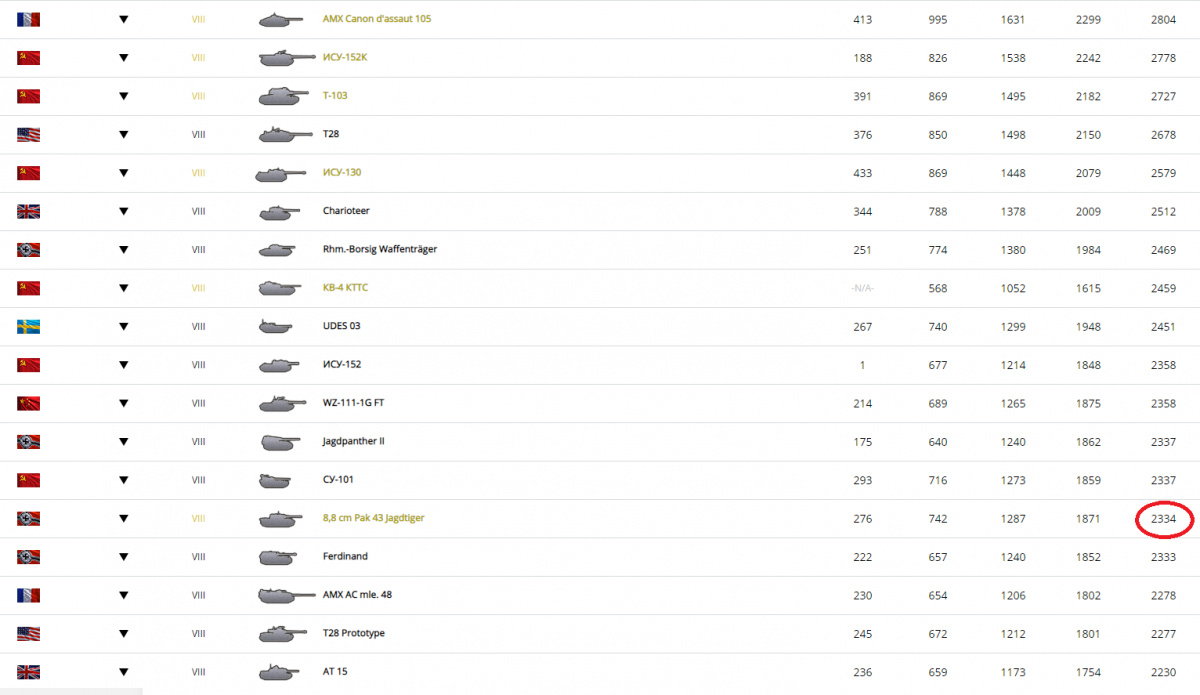The height and width of the screenshot is (695, 1200).
Task: Expand the Rhm.-Borsig Waffenträger row arrow
Action: tap(123, 249)
